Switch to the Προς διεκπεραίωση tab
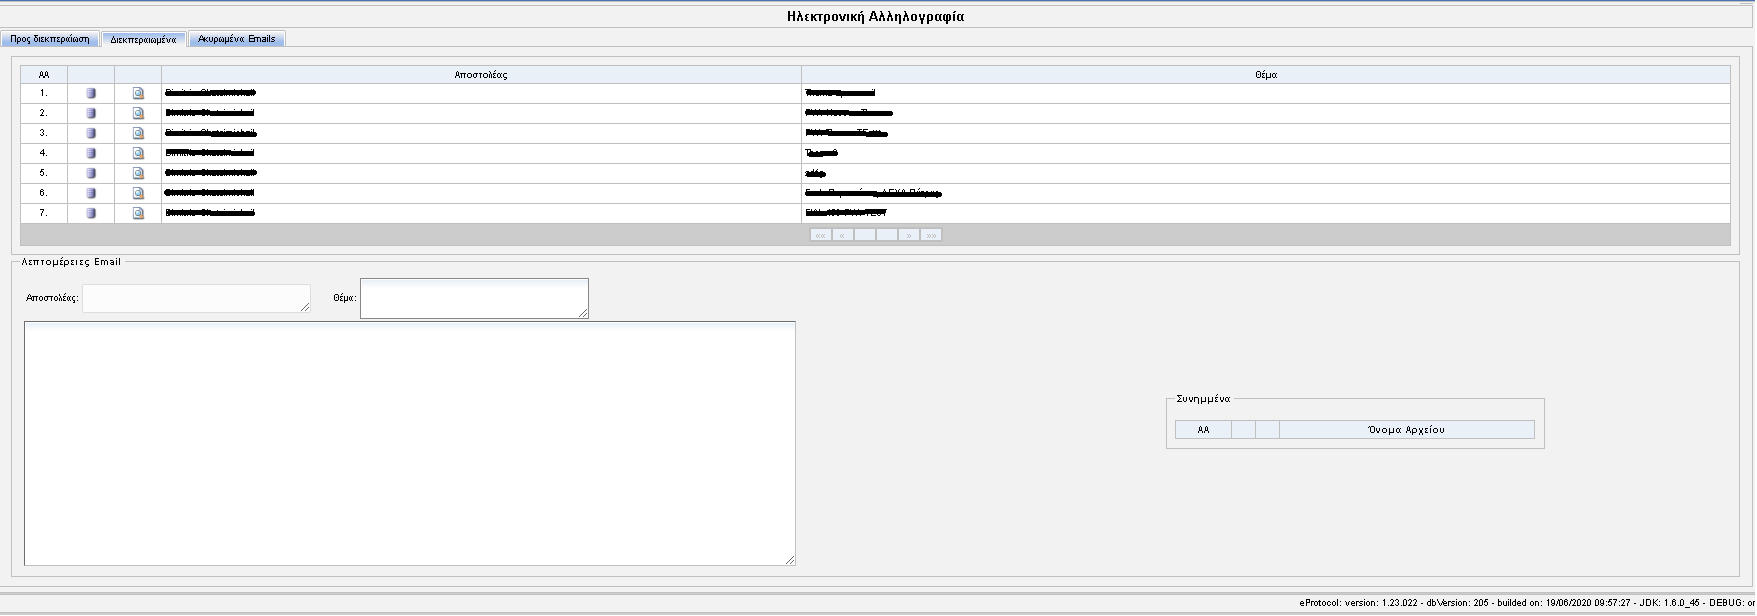The width and height of the screenshot is (1757, 616). click(50, 39)
